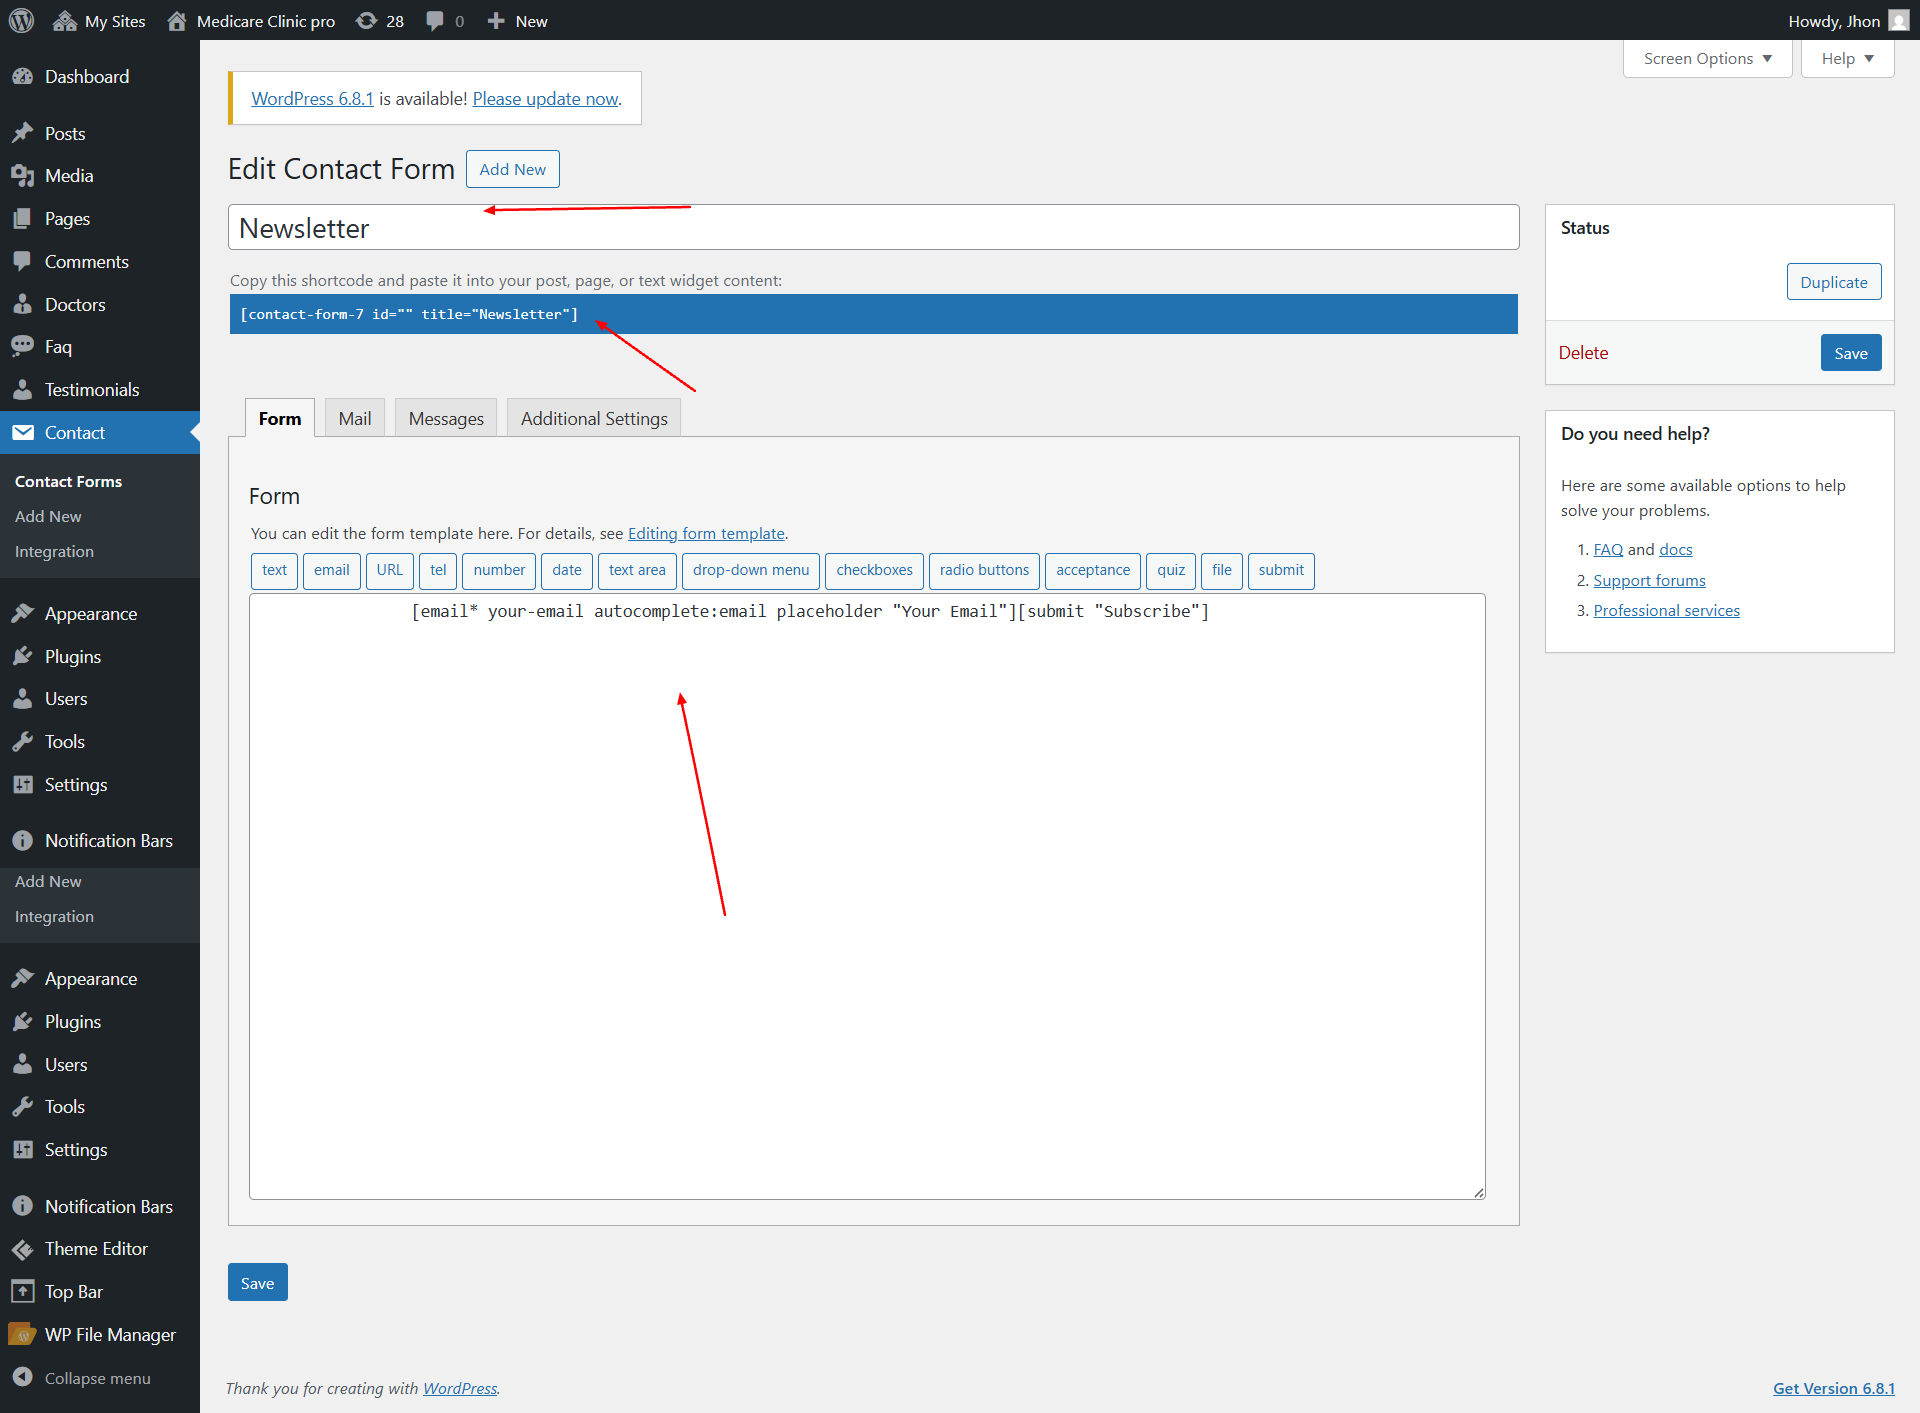
Task: Click the first Plugins plug icon
Action: click(x=23, y=657)
